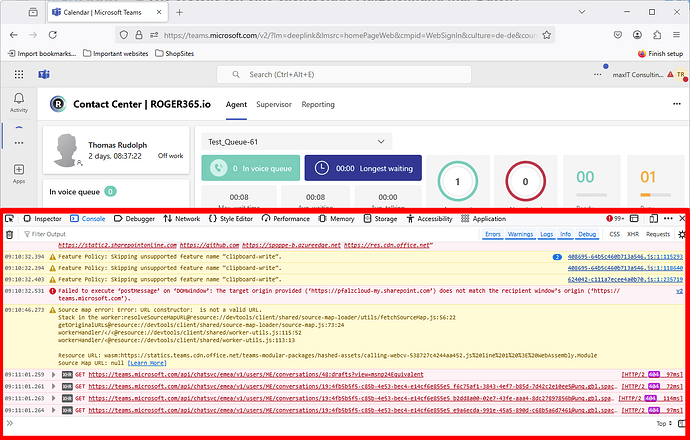Open devtools customize ellipsis menu
Viewport: 690px width, 440px height.
(668, 219)
